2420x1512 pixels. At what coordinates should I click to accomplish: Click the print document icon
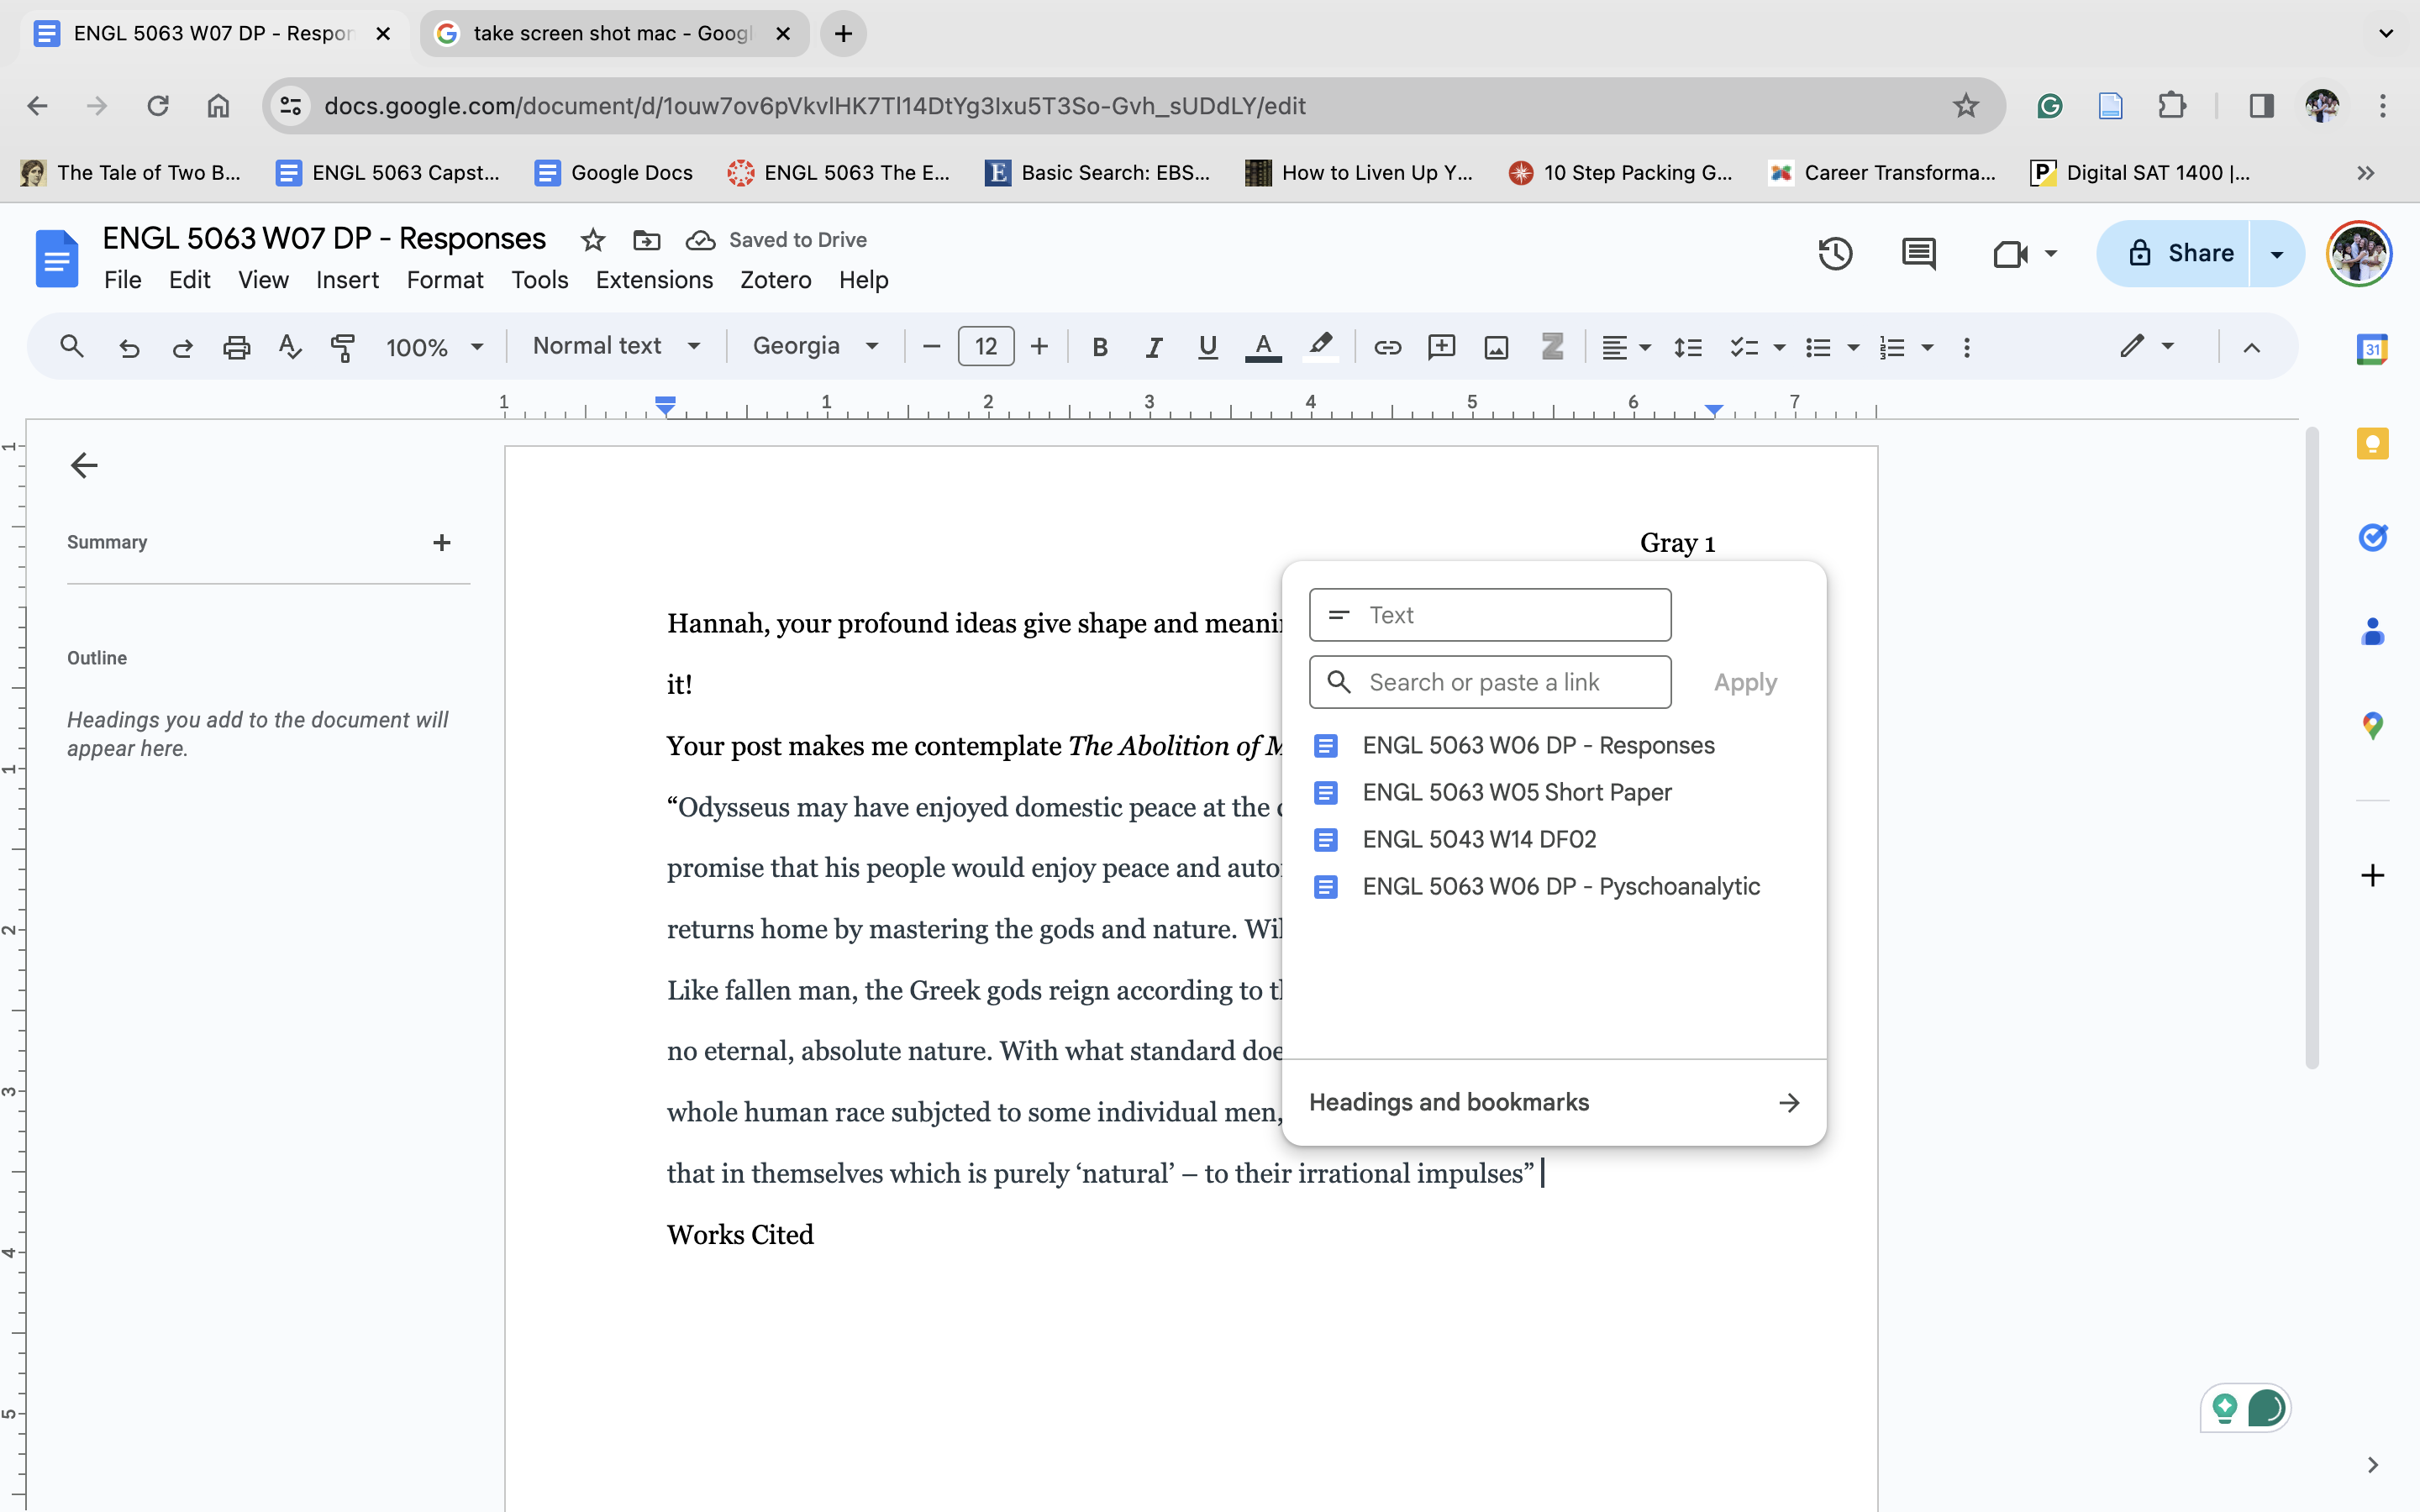pyautogui.click(x=236, y=347)
